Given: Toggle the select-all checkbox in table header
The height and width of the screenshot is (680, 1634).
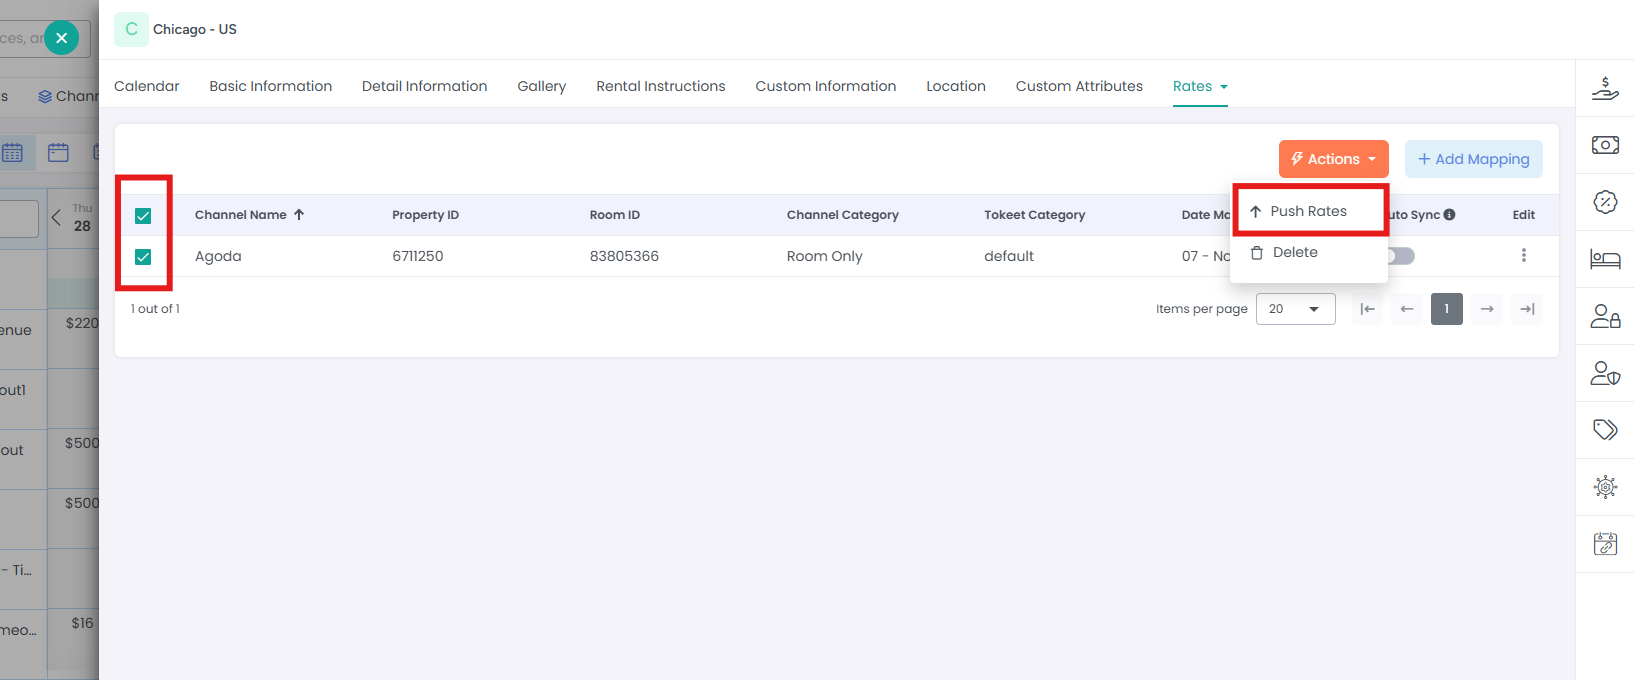Looking at the screenshot, I should (x=143, y=215).
